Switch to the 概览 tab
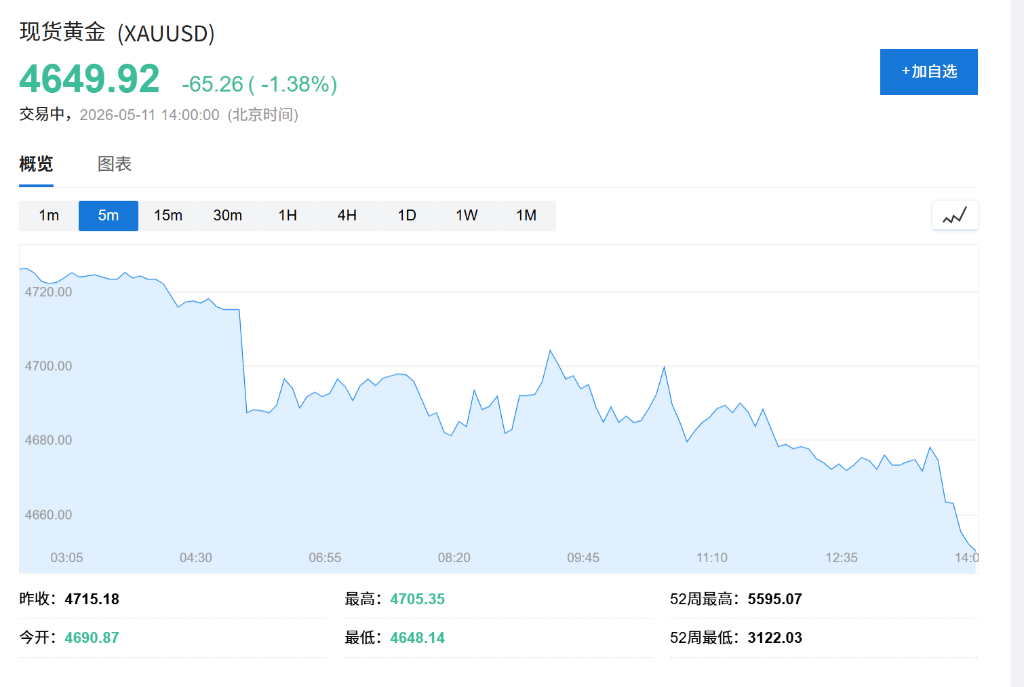This screenshot has width=1024, height=687. coord(36,164)
